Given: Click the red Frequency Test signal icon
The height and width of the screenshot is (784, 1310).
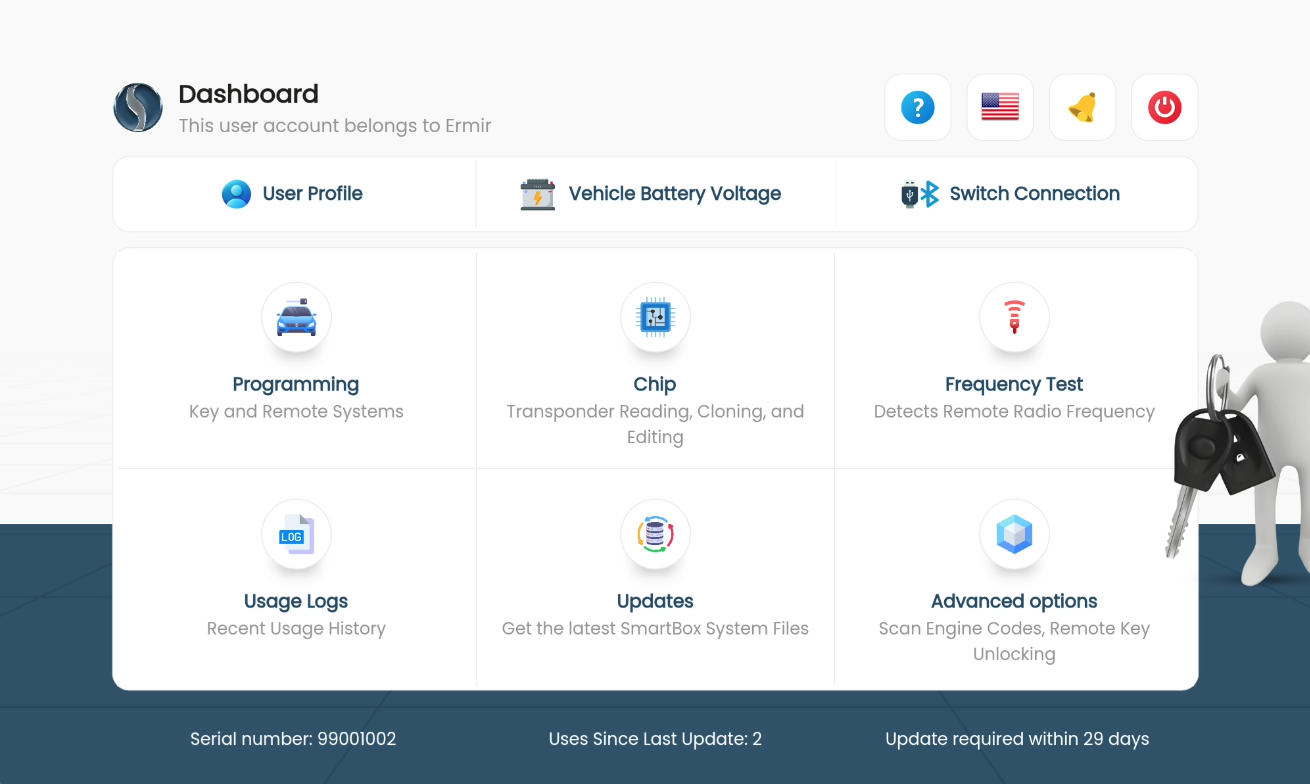Looking at the screenshot, I should pos(1014,317).
